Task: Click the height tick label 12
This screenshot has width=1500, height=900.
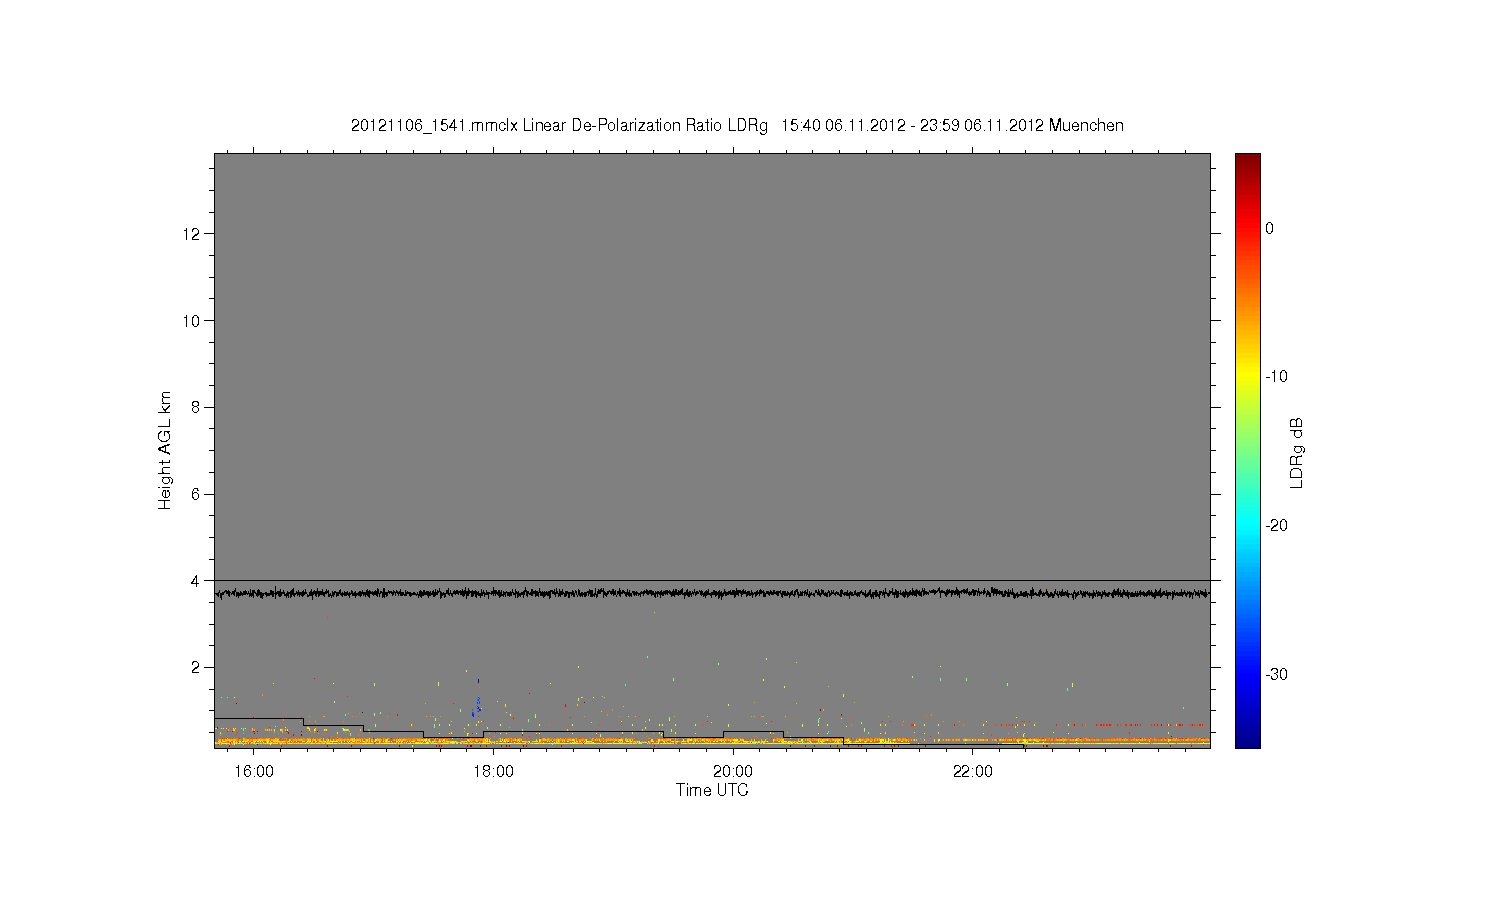Action: [192, 234]
